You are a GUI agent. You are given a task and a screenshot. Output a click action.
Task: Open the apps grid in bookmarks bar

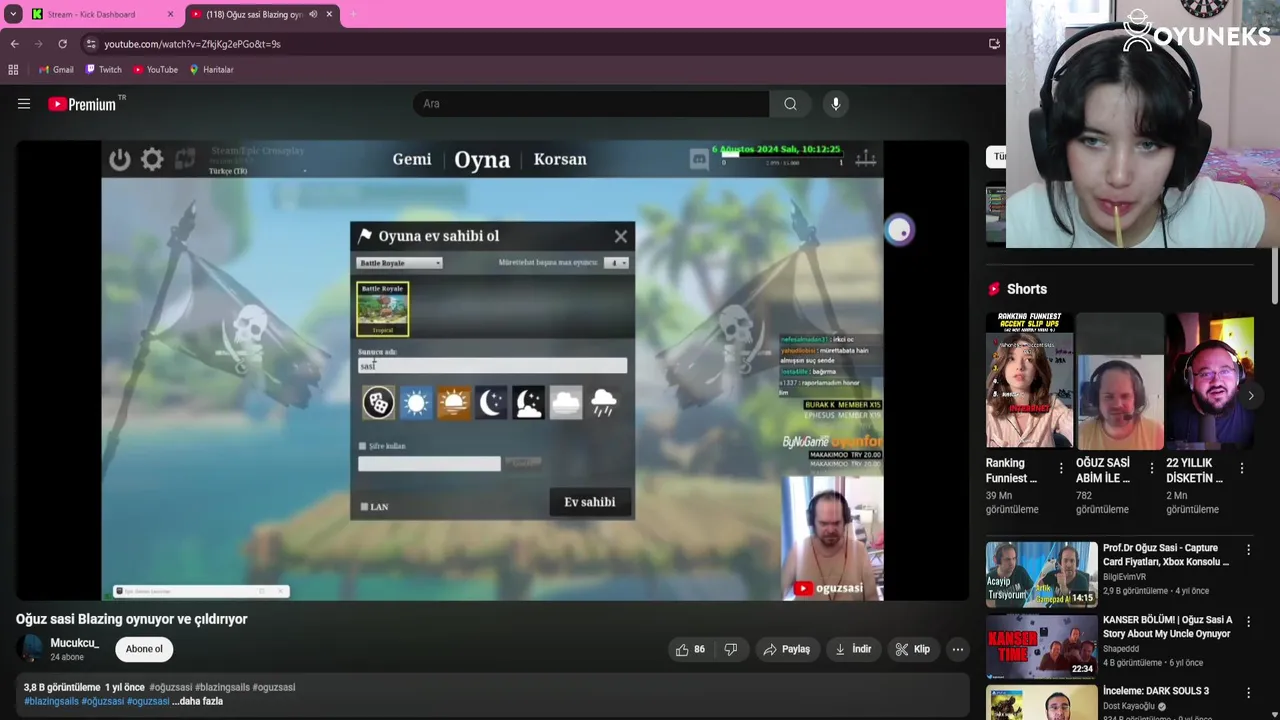point(13,70)
